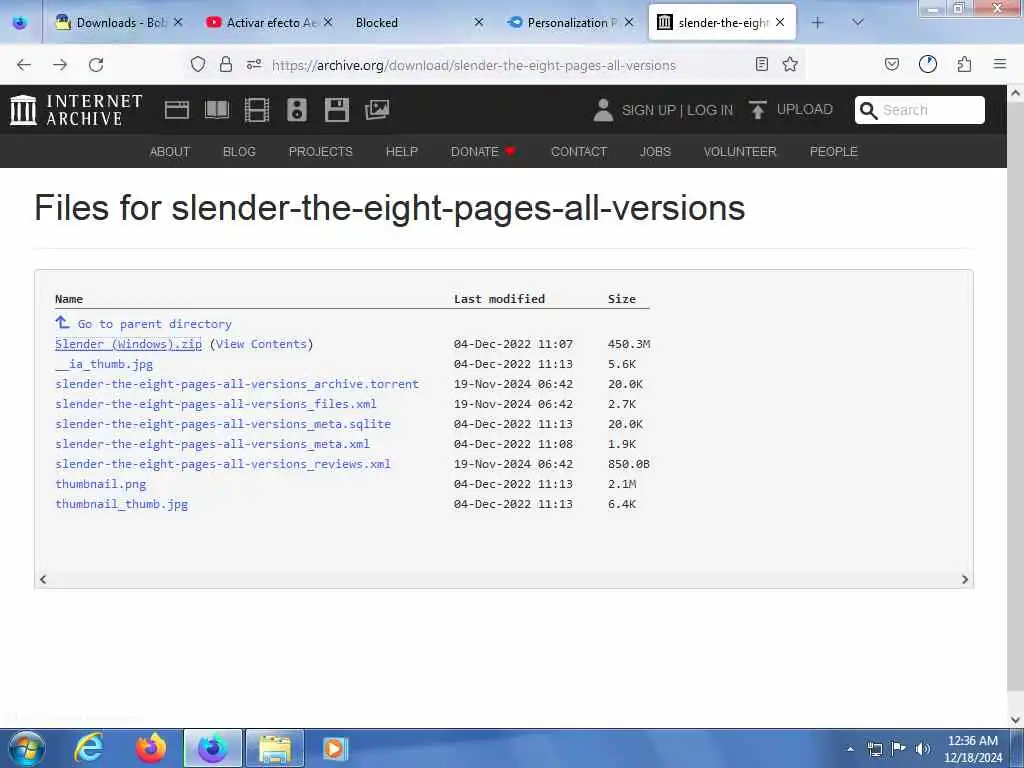Open the all-versions_meta.sqlite link
The image size is (1024, 768).
(x=223, y=424)
